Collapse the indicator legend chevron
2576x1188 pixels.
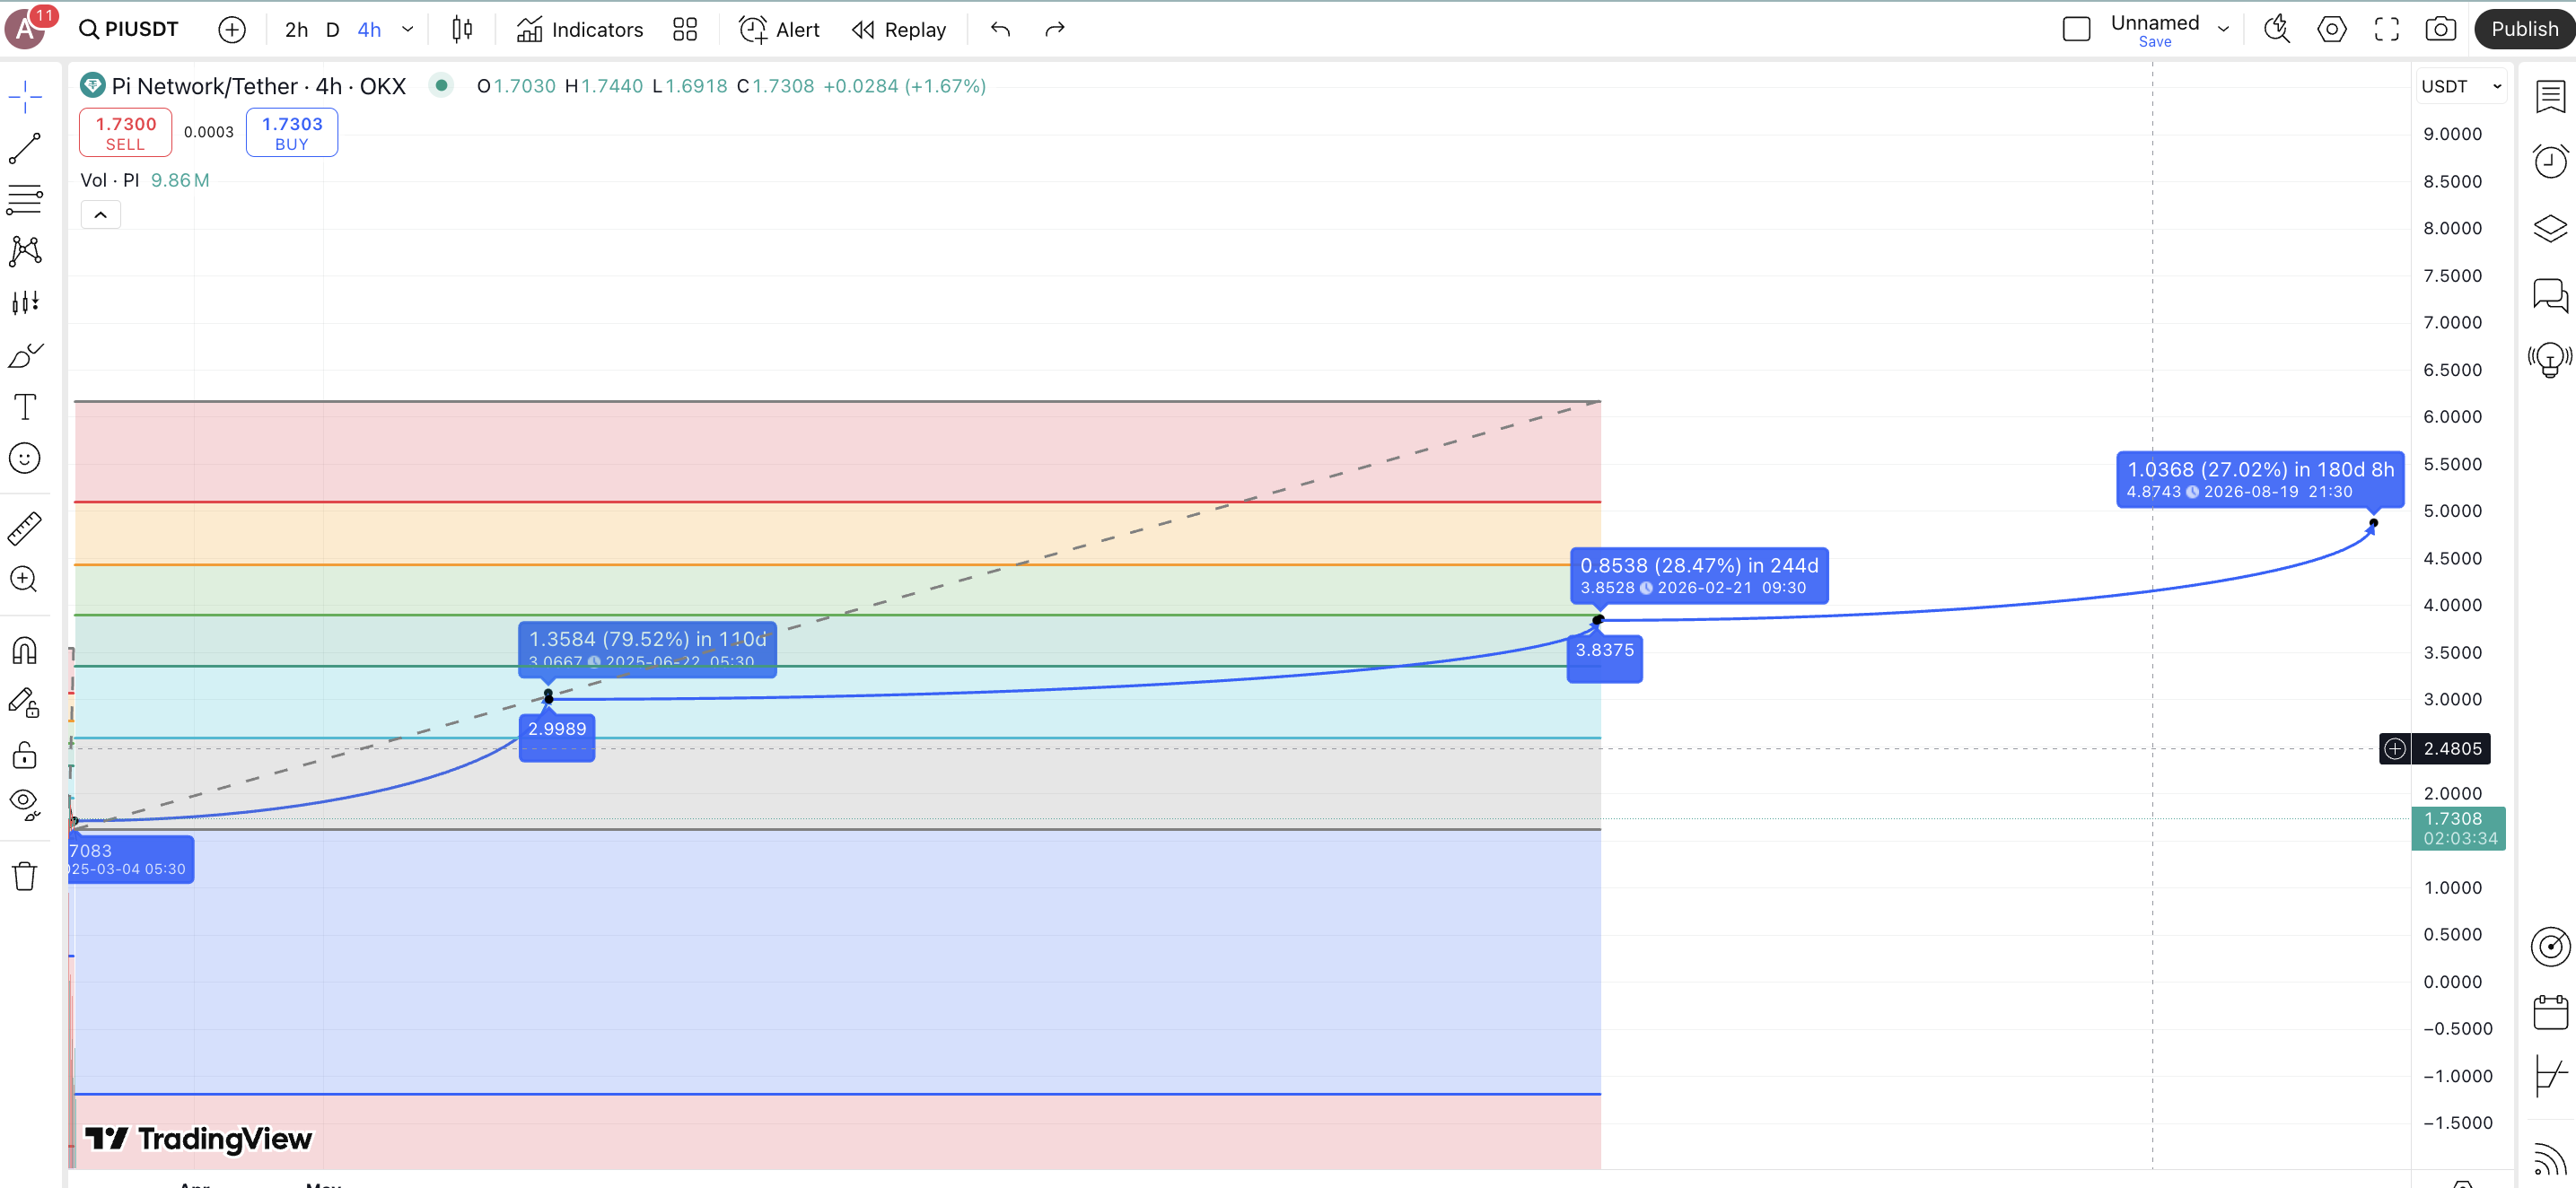coord(101,215)
